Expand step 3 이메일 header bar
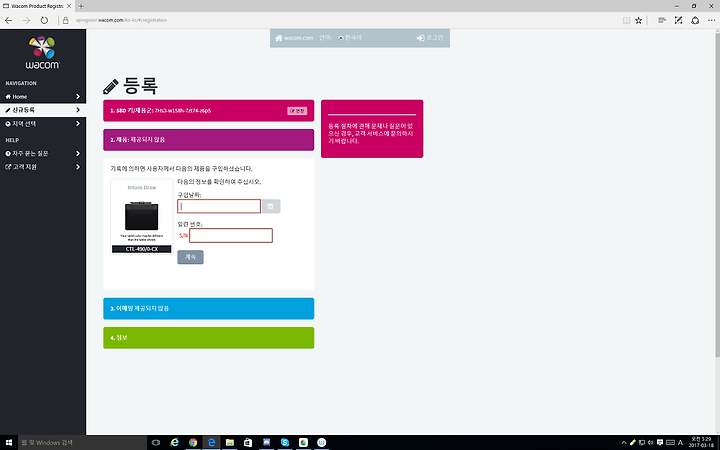Screen dimensions: 720x450 coord(208,308)
